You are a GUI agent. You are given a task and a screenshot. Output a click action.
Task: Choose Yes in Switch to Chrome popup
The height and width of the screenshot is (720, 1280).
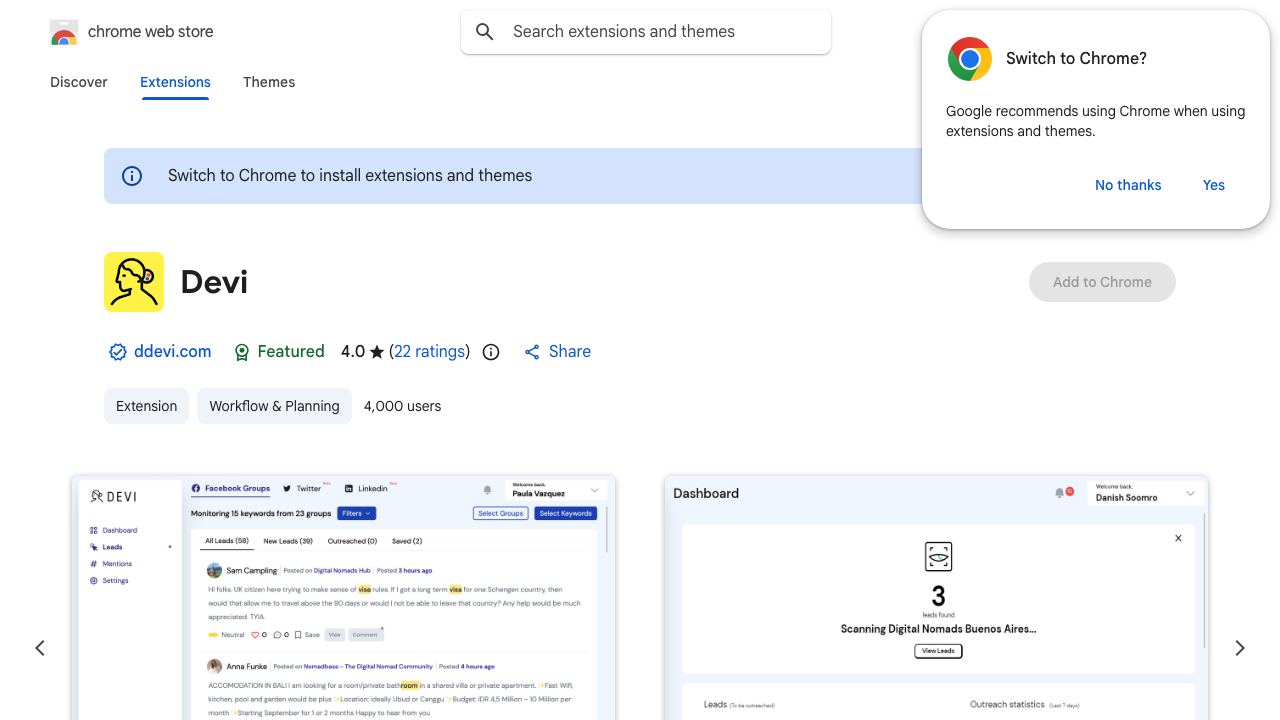pos(1214,185)
